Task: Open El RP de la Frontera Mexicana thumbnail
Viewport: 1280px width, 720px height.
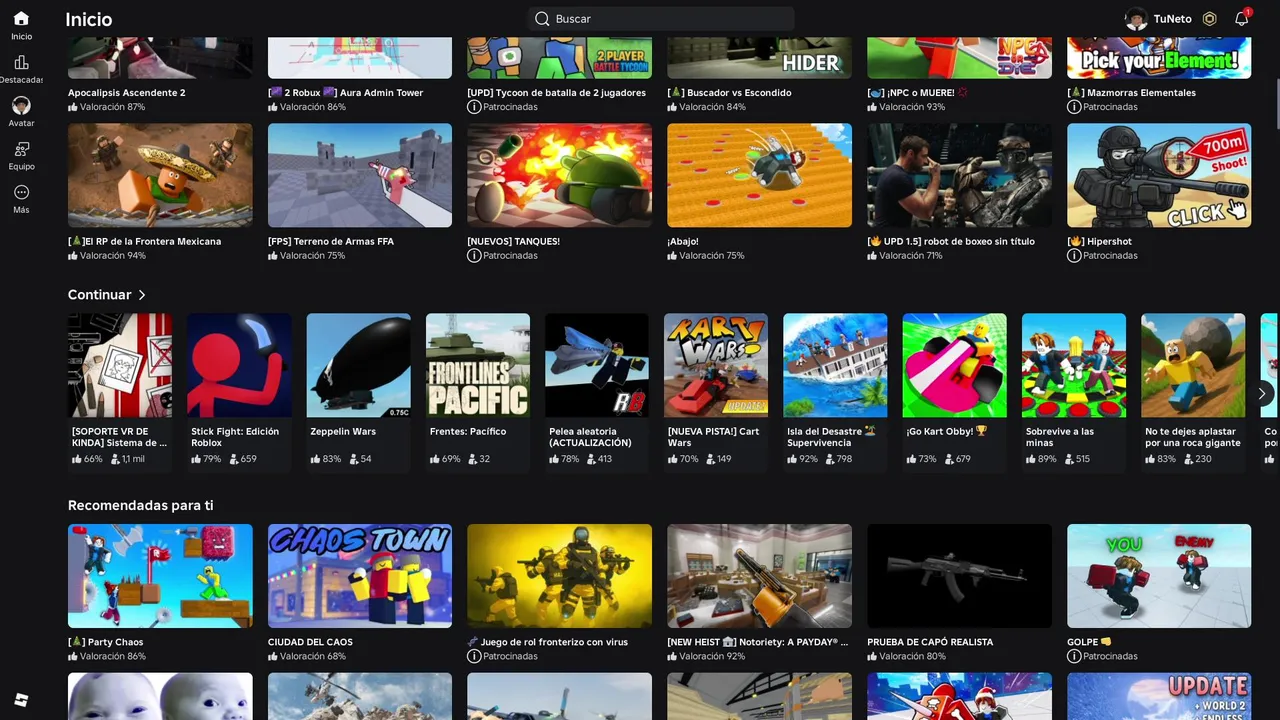Action: (x=160, y=175)
